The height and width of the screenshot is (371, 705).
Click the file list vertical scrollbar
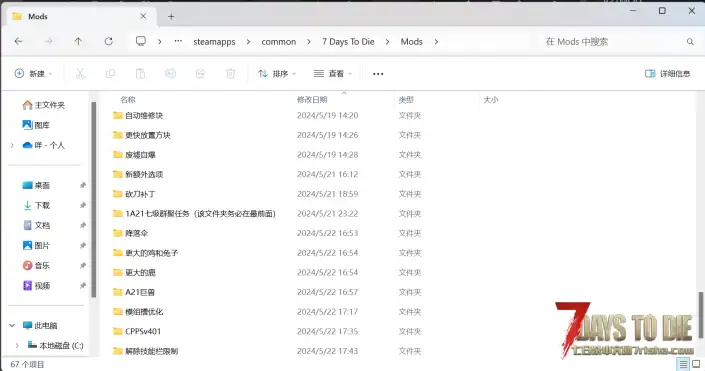tap(700, 315)
